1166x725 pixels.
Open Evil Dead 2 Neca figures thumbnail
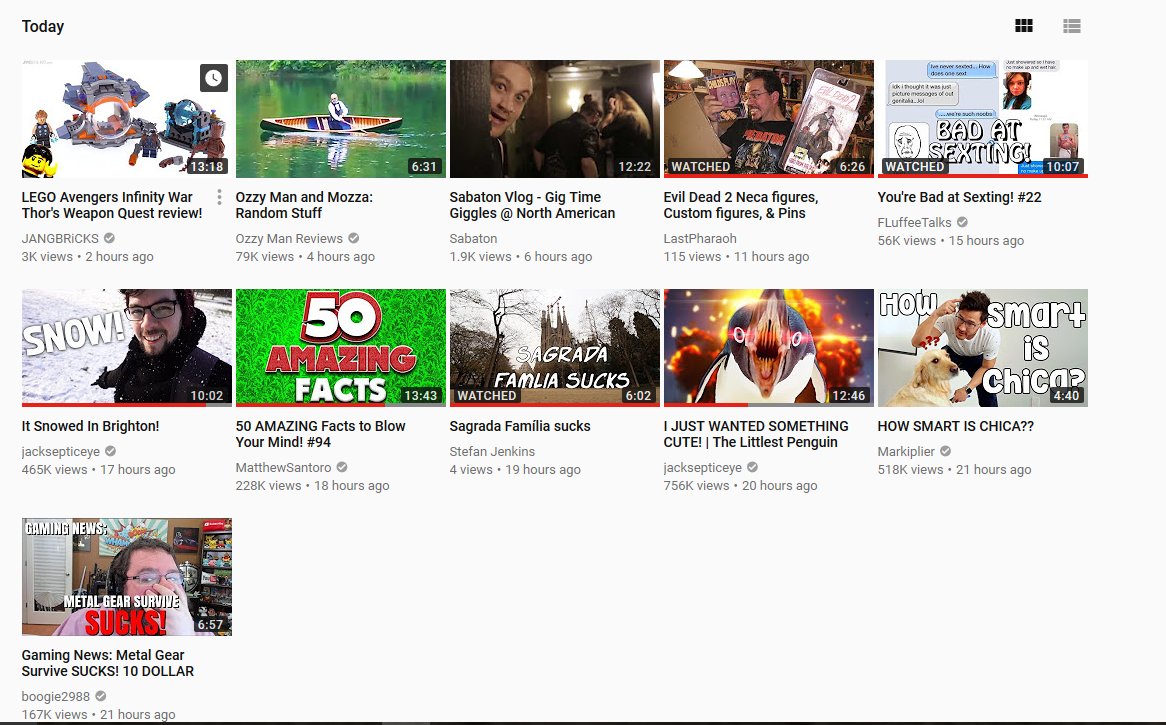(x=769, y=119)
